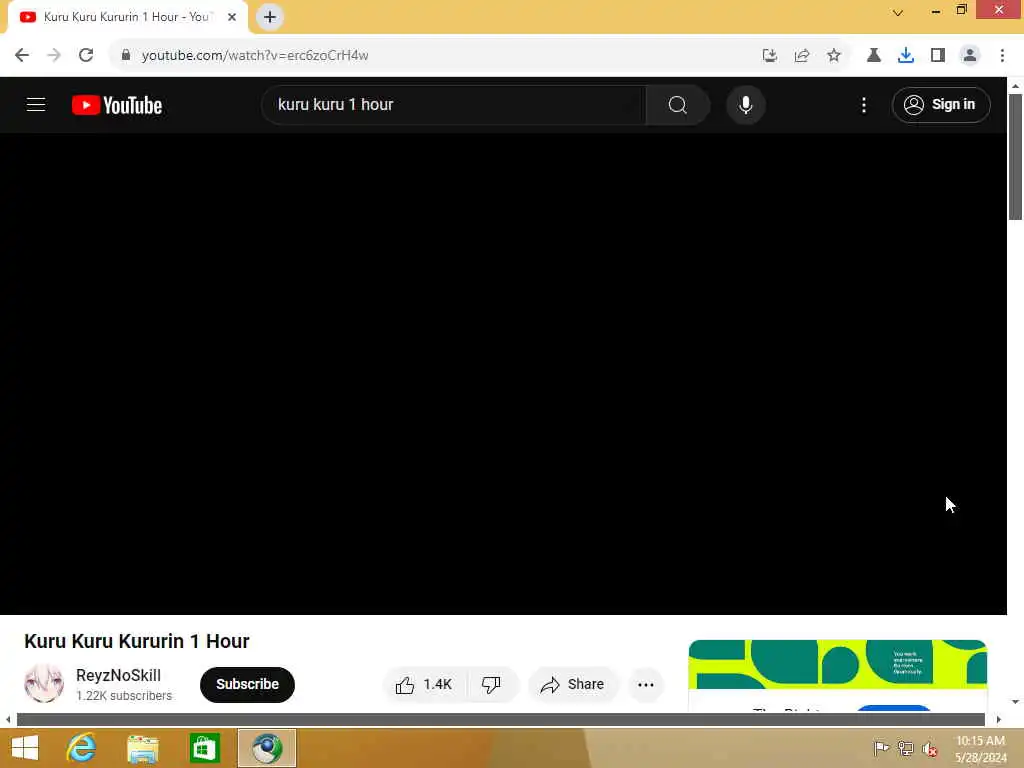Click the horizontal scroll right arrow
The width and height of the screenshot is (1024, 768).
point(999,720)
